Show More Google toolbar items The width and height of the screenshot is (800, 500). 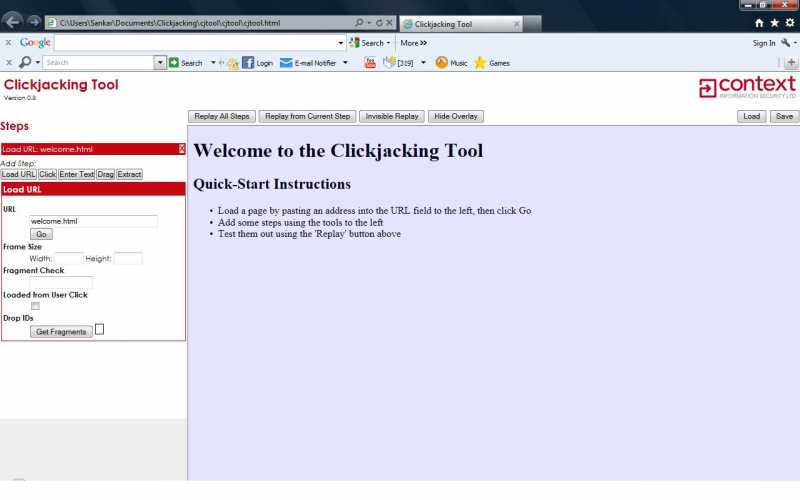[413, 43]
